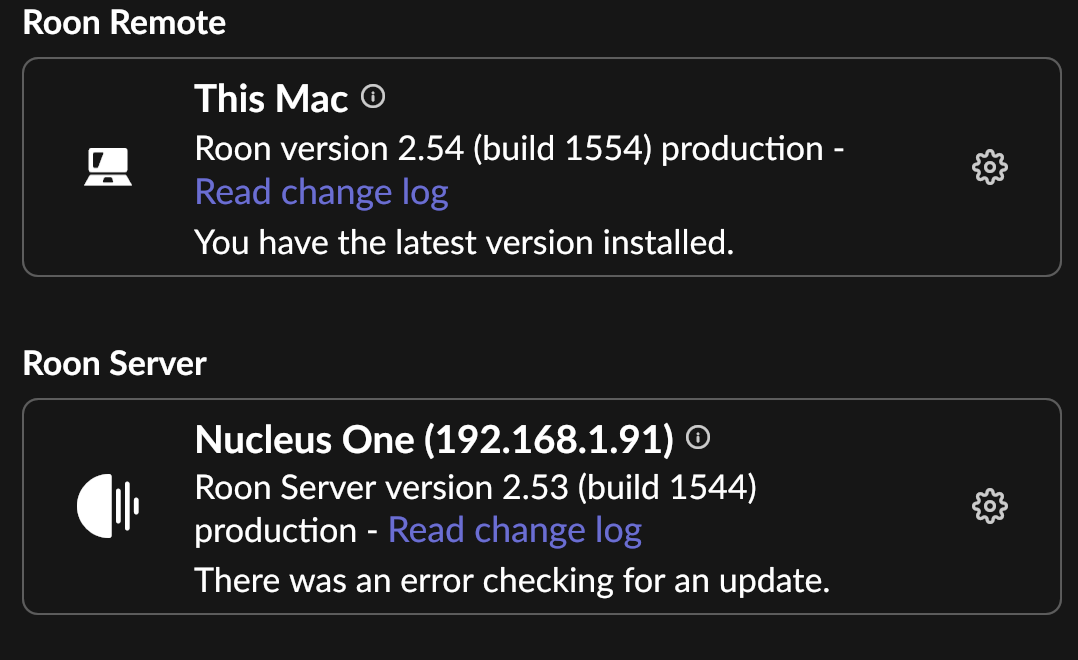Open the info tooltip beside This Mac

pos(374,97)
